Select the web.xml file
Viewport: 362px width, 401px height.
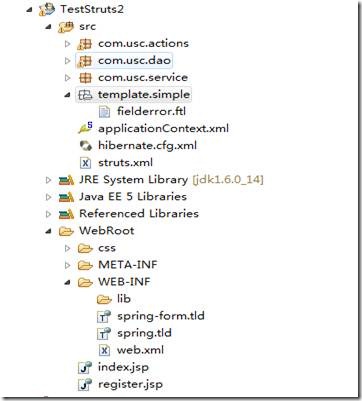140,350
